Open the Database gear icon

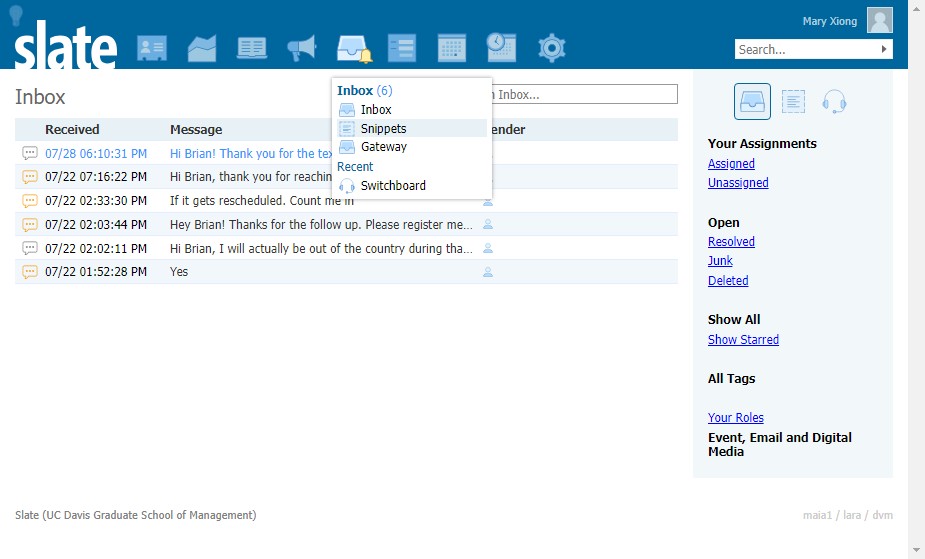[x=552, y=48]
